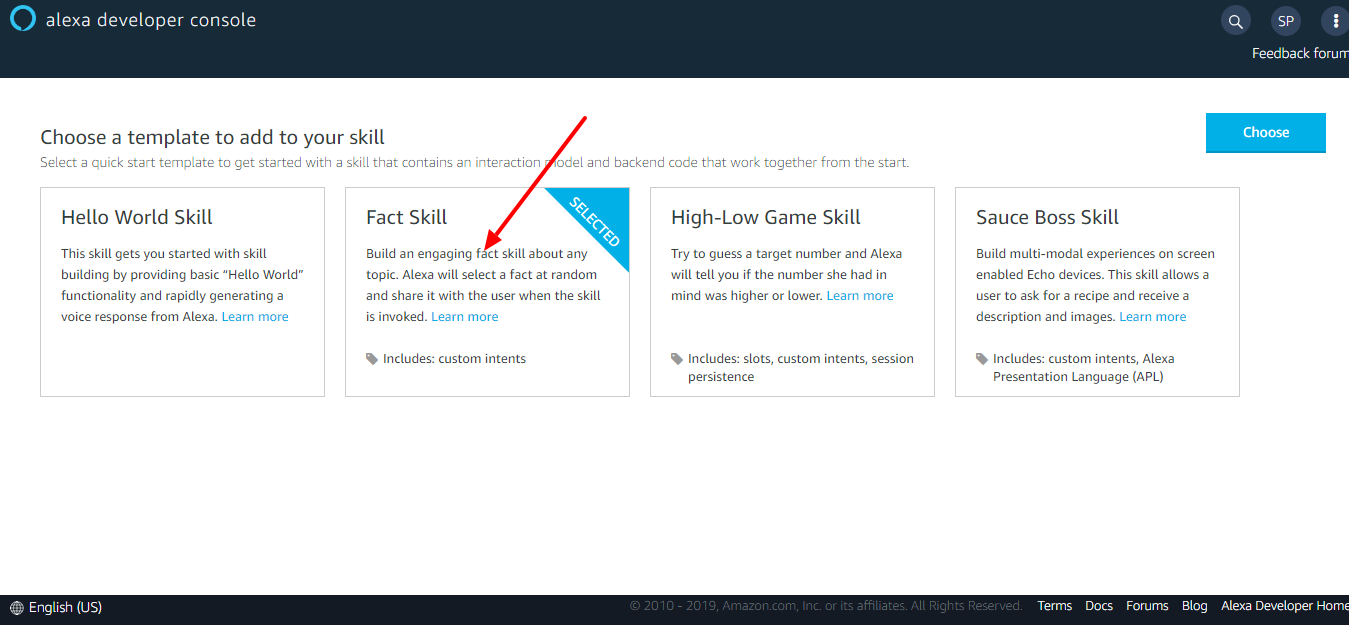Open search via magnifier icon

[x=1236, y=21]
